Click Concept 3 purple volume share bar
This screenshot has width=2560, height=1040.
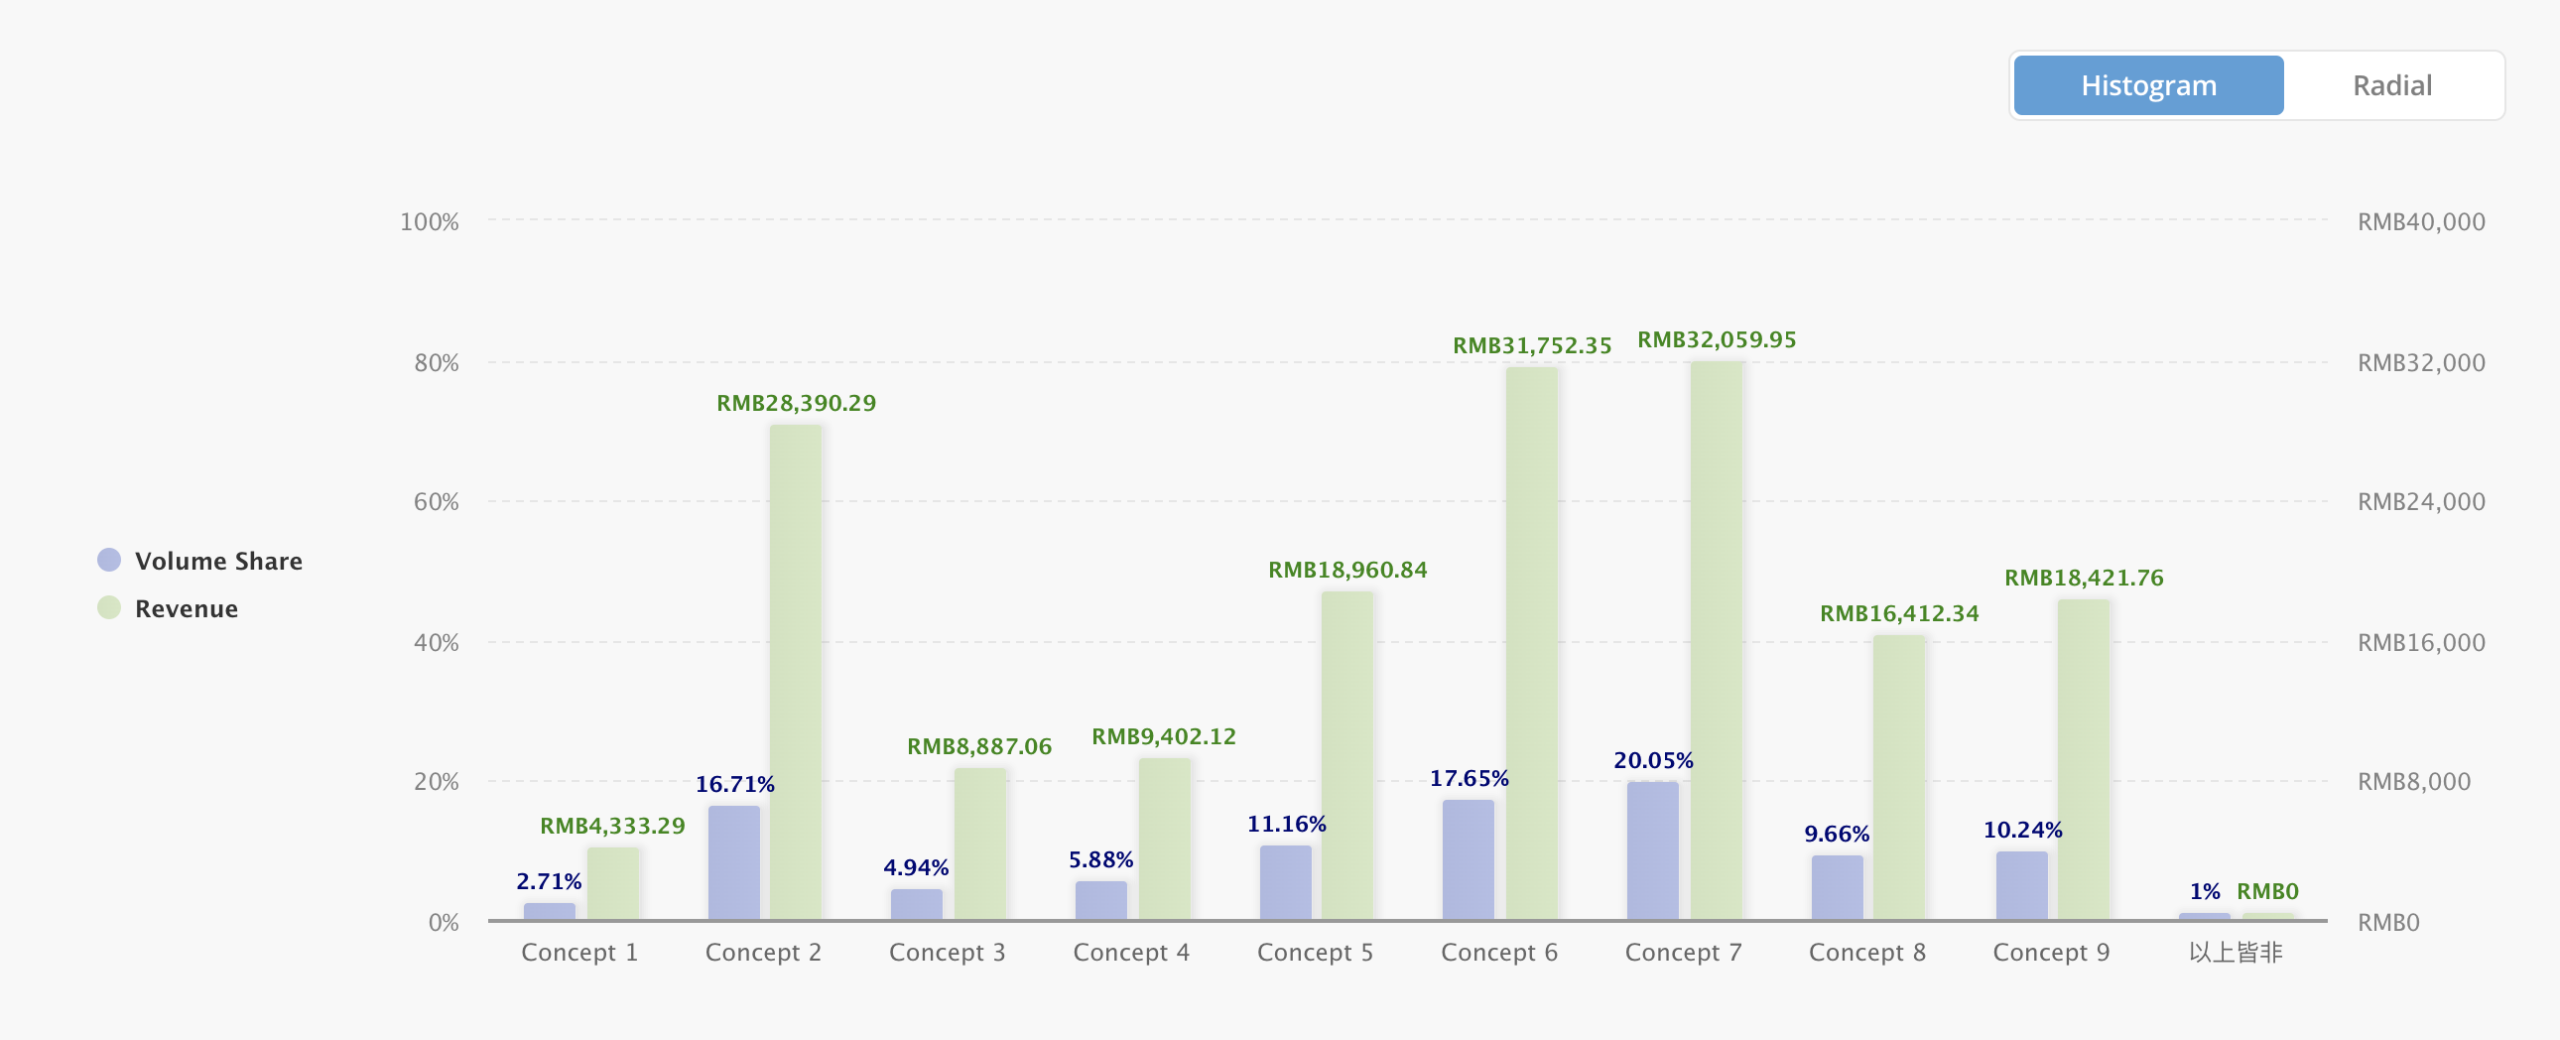pyautogui.click(x=917, y=904)
